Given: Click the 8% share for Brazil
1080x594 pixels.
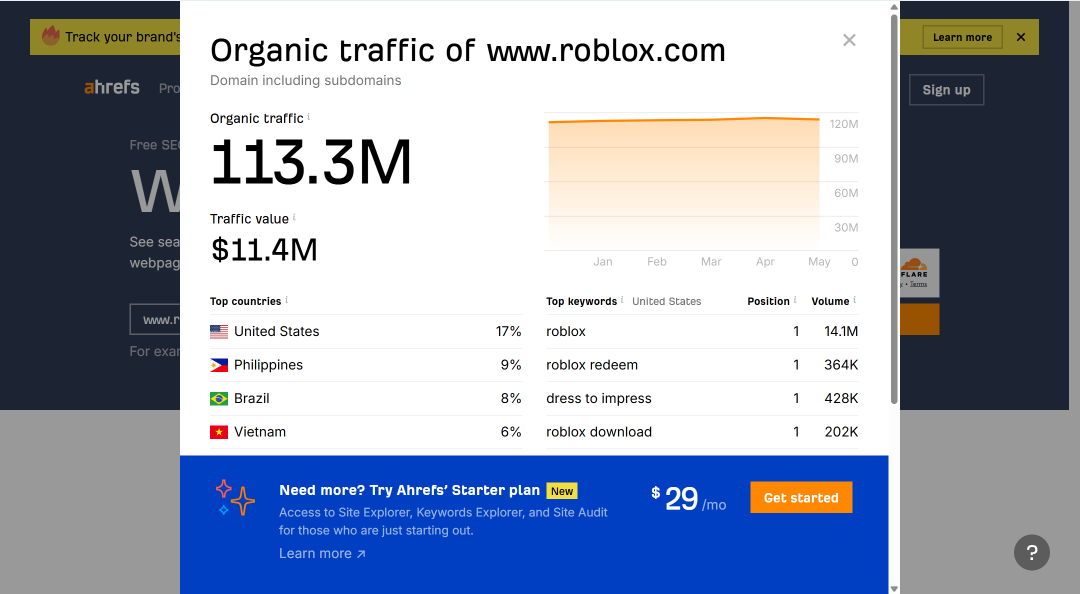Looking at the screenshot, I should click(x=510, y=398).
